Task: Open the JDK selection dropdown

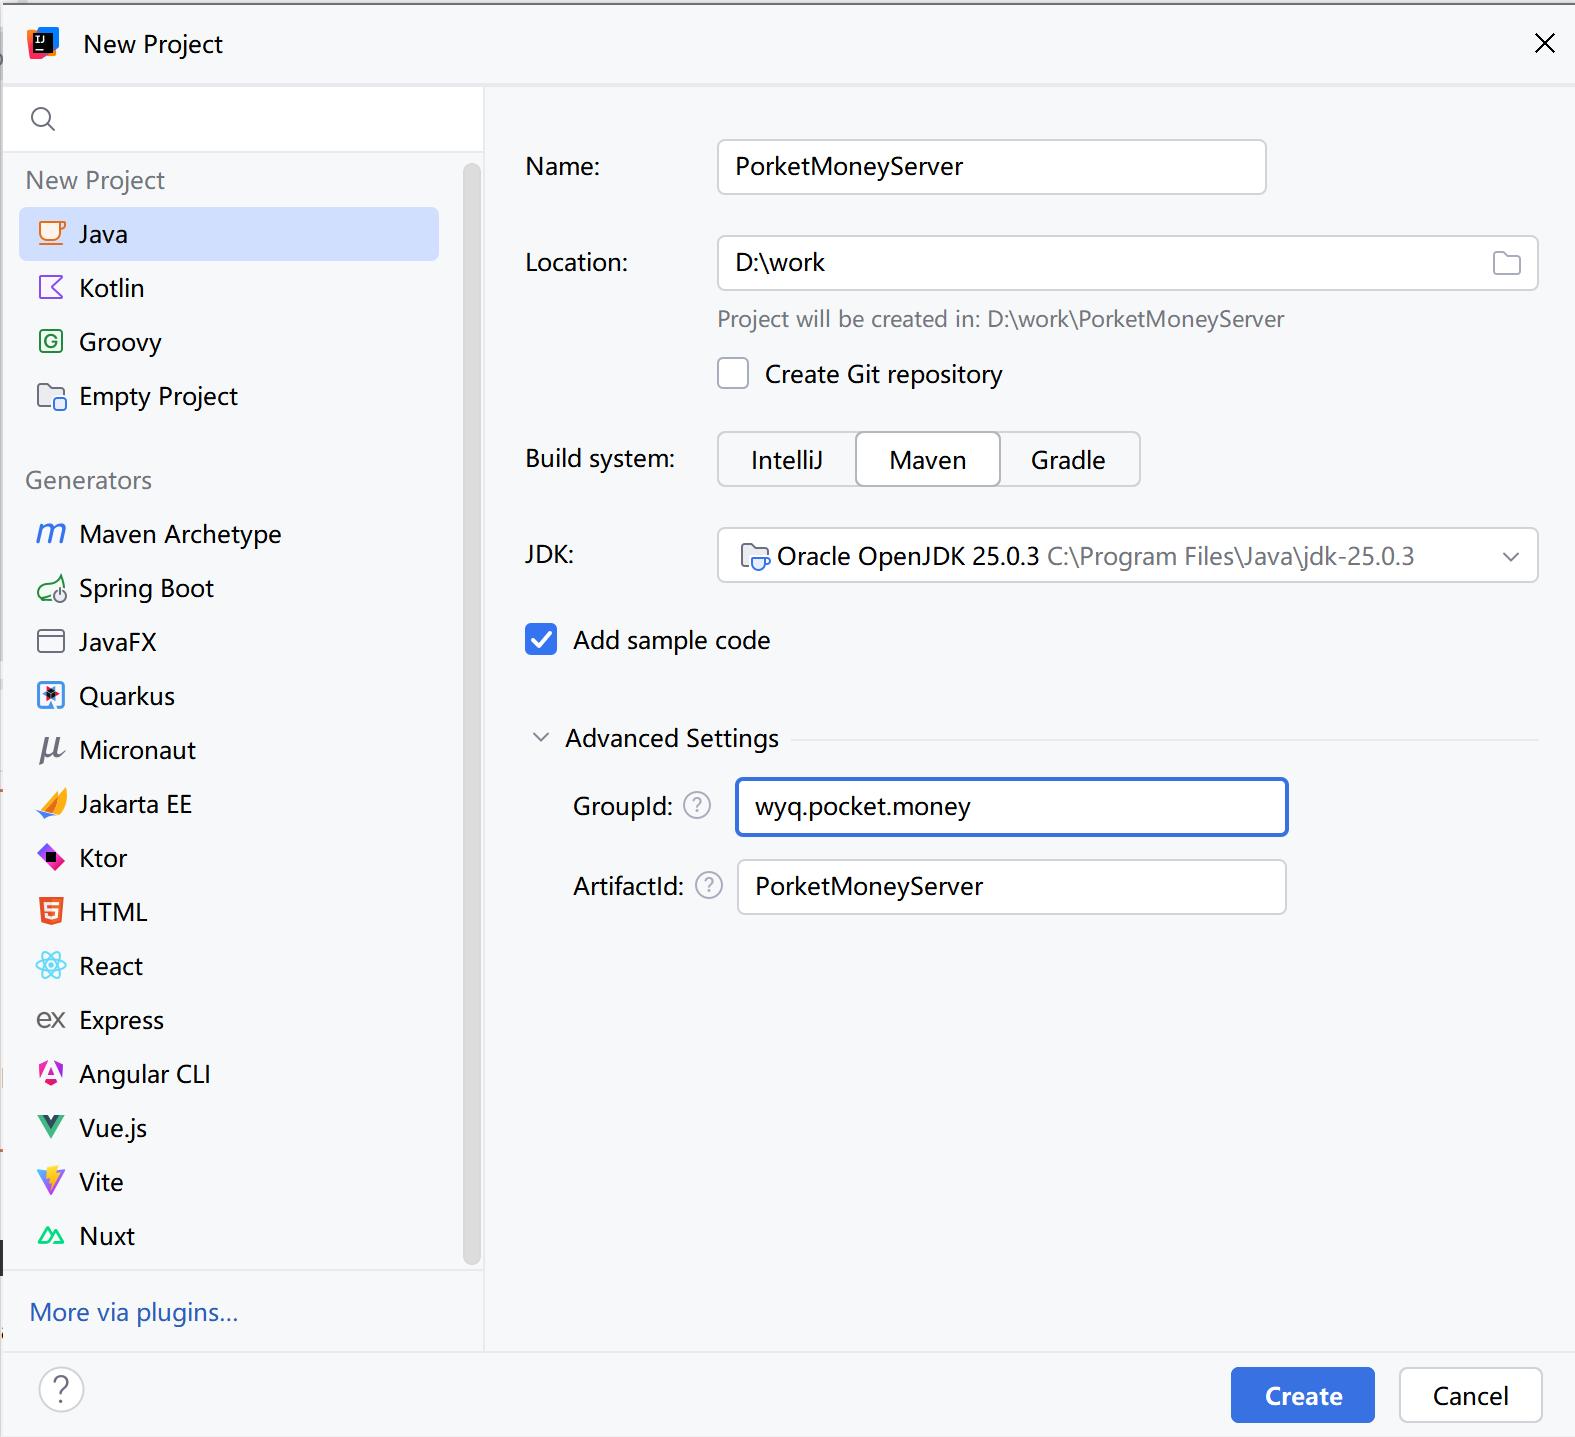Action: click(1127, 555)
